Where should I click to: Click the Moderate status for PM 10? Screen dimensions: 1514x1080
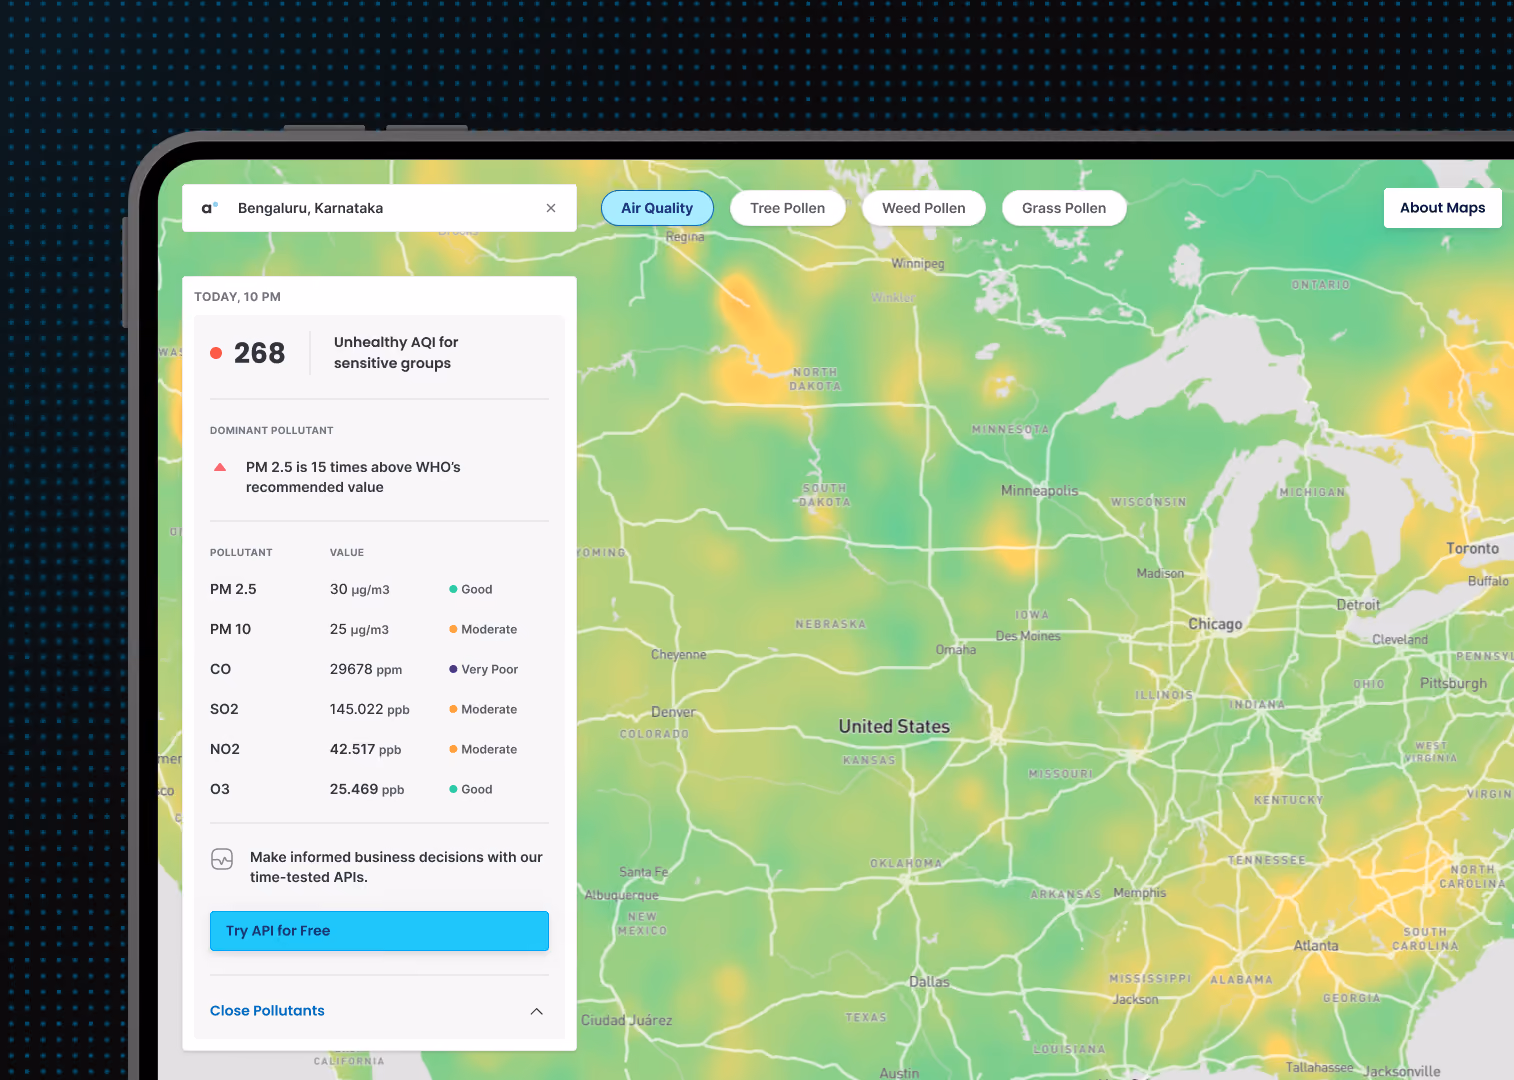(x=483, y=629)
